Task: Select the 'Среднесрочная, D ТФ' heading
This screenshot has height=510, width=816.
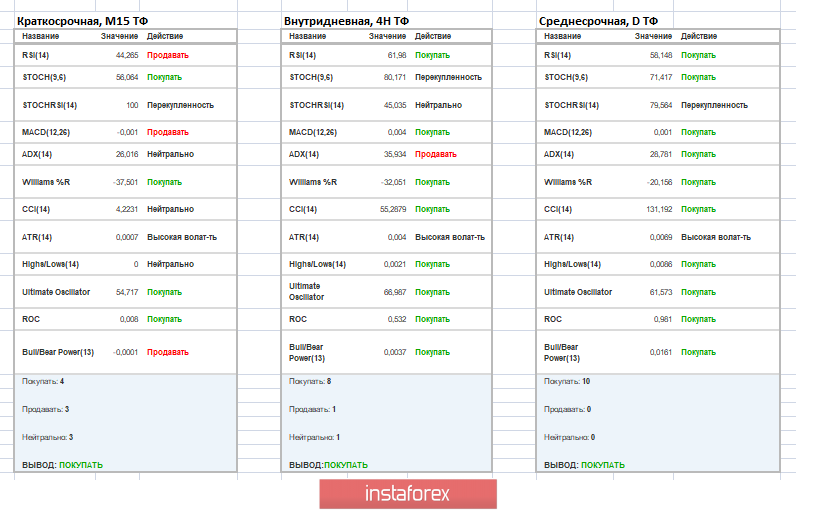Action: 598,21
